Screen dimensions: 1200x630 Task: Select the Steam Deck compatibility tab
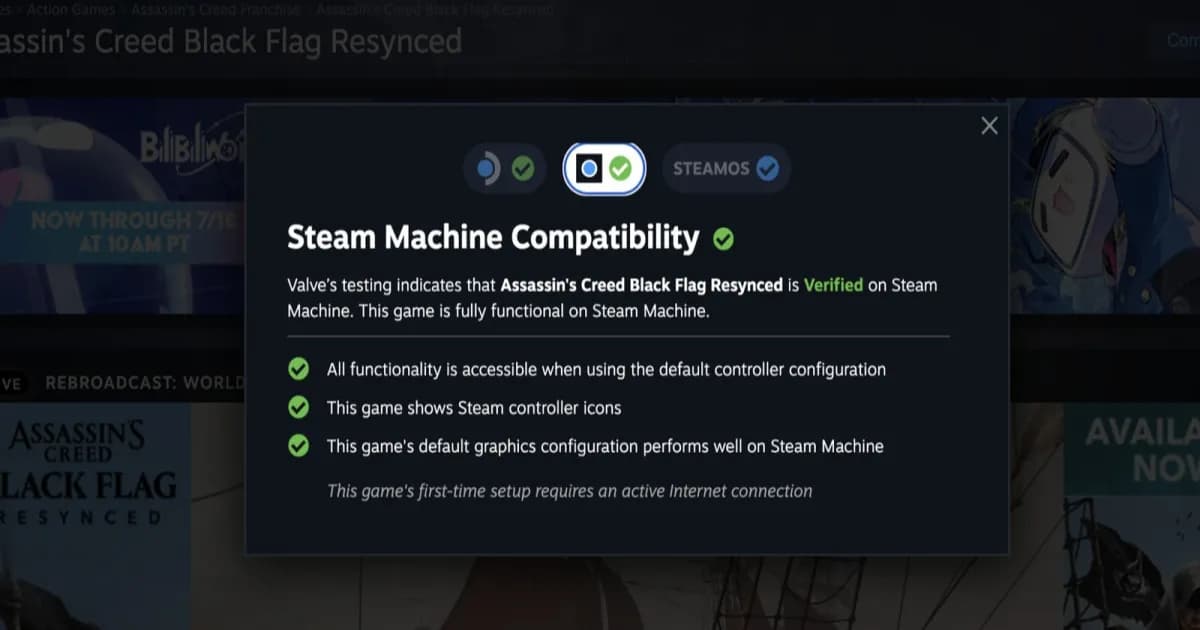(505, 168)
